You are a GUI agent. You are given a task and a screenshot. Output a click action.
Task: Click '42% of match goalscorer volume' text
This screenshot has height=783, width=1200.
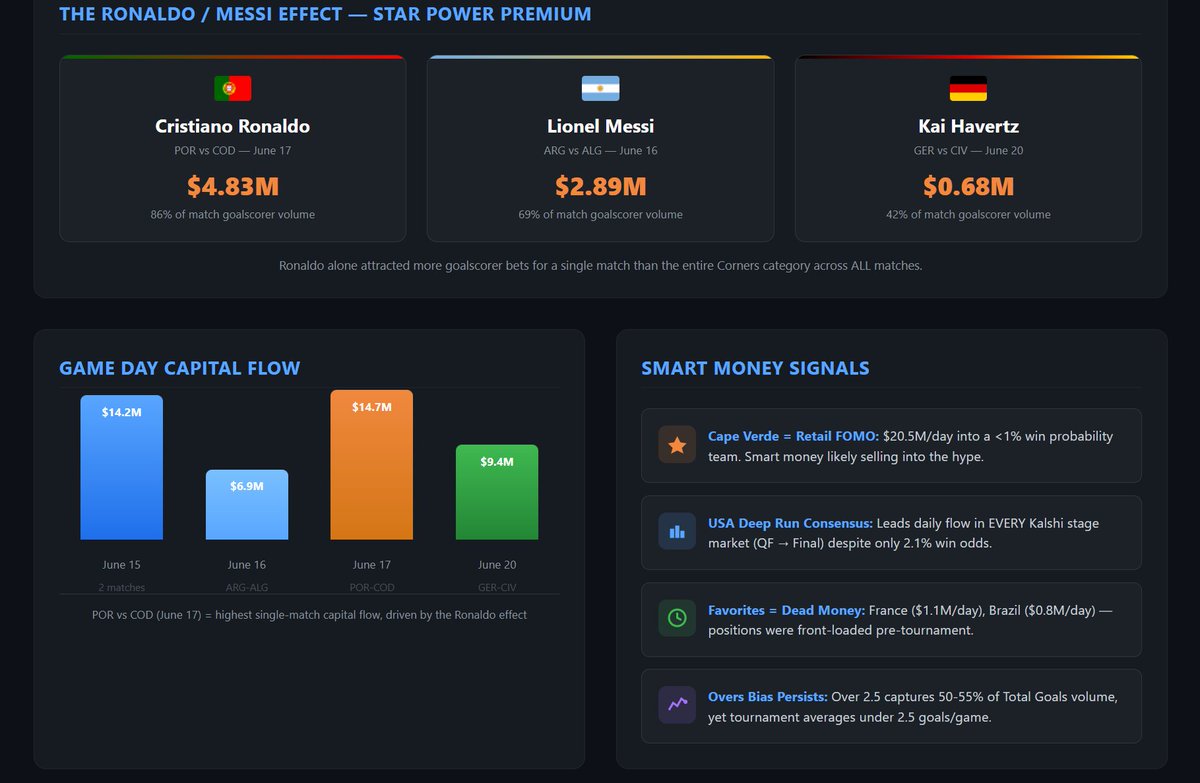(968, 214)
